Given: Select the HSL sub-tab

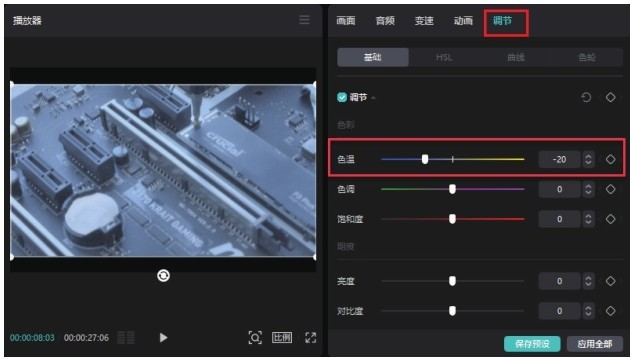Looking at the screenshot, I should pos(444,57).
